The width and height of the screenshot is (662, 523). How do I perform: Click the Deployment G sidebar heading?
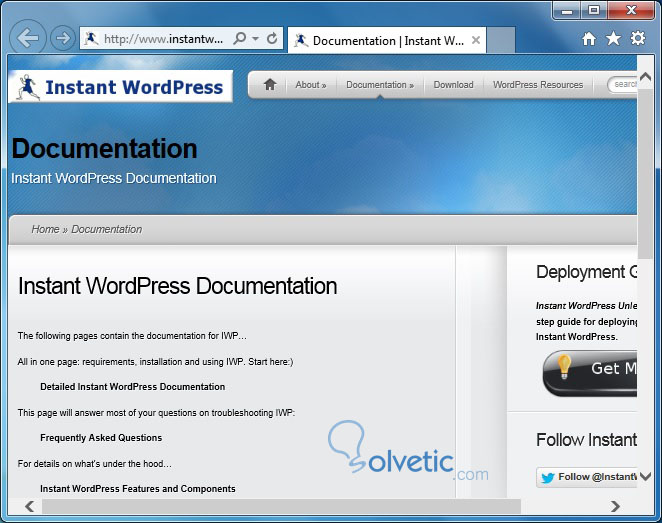point(587,272)
